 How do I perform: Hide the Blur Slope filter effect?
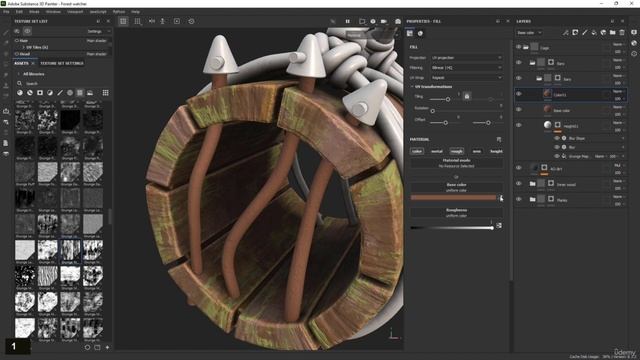pyautogui.click(x=557, y=138)
